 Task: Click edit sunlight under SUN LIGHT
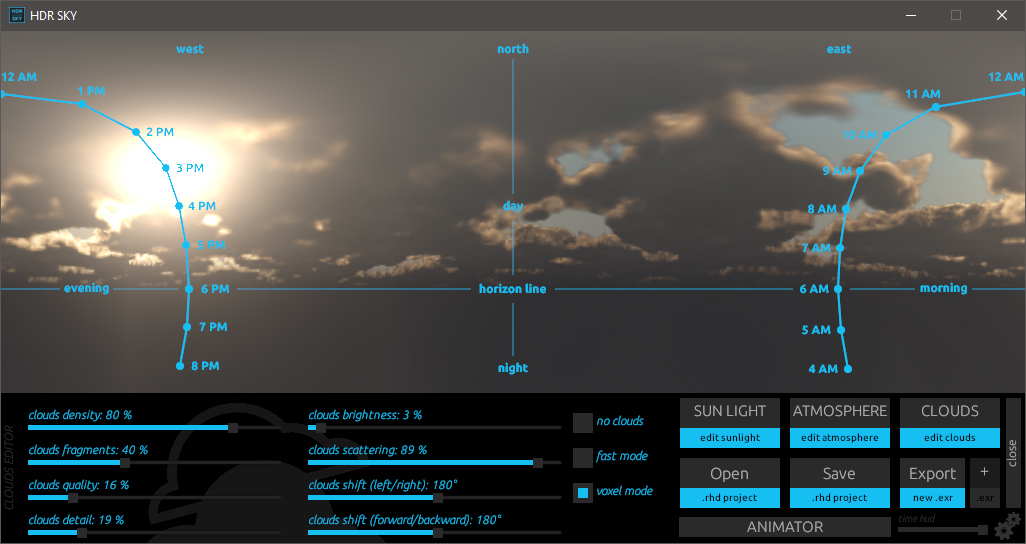730,438
